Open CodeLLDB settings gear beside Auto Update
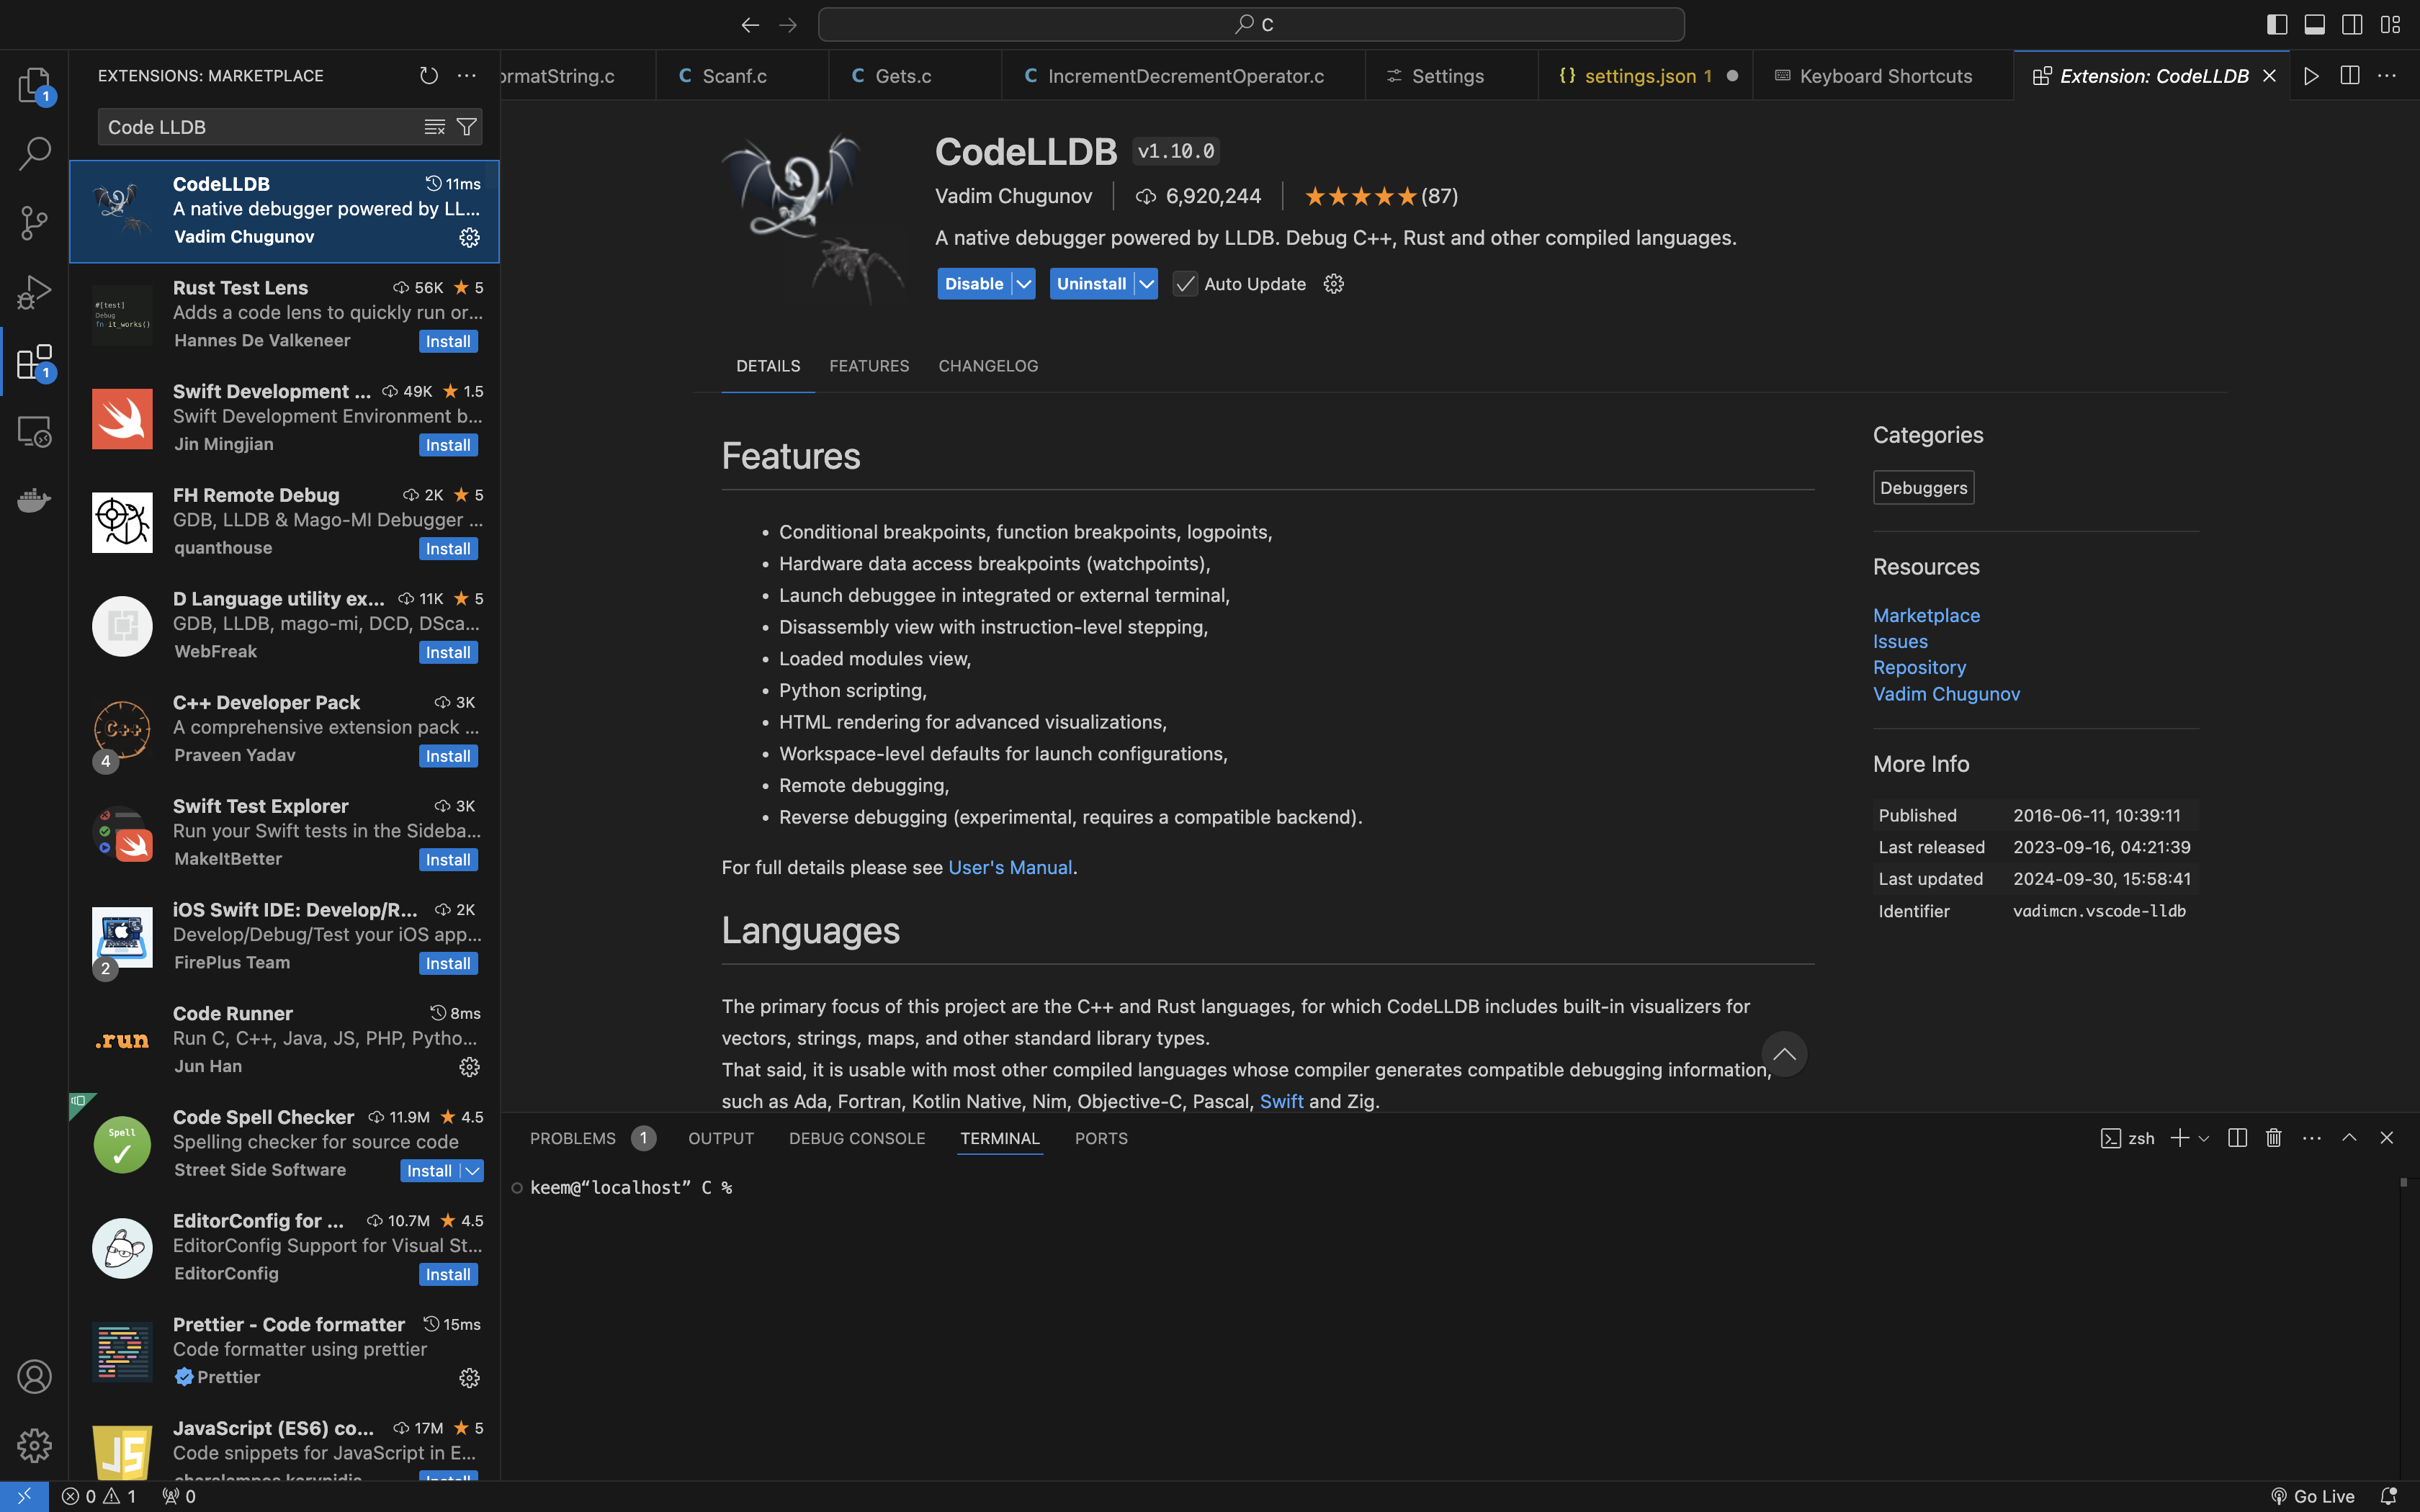The width and height of the screenshot is (2420, 1512). pos(1333,284)
